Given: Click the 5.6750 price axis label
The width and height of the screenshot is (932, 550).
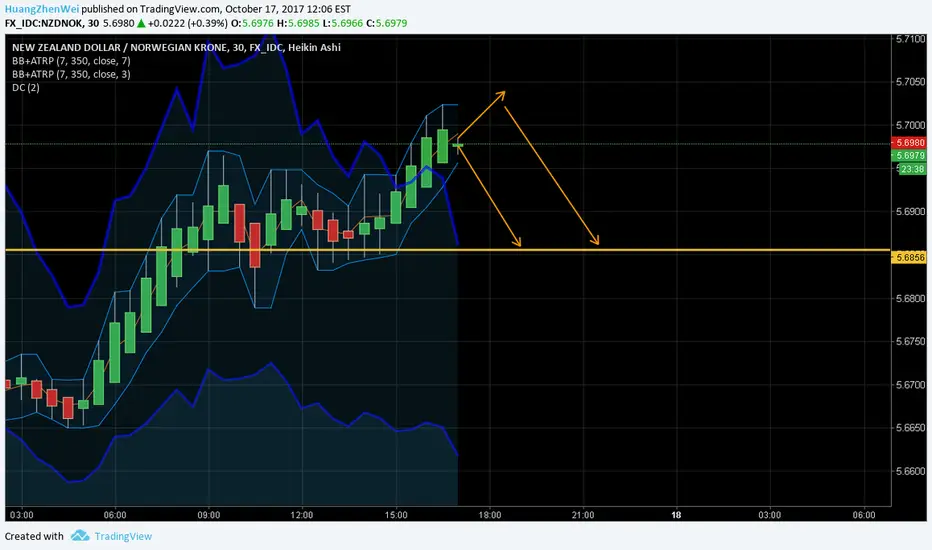Looking at the screenshot, I should point(911,341).
